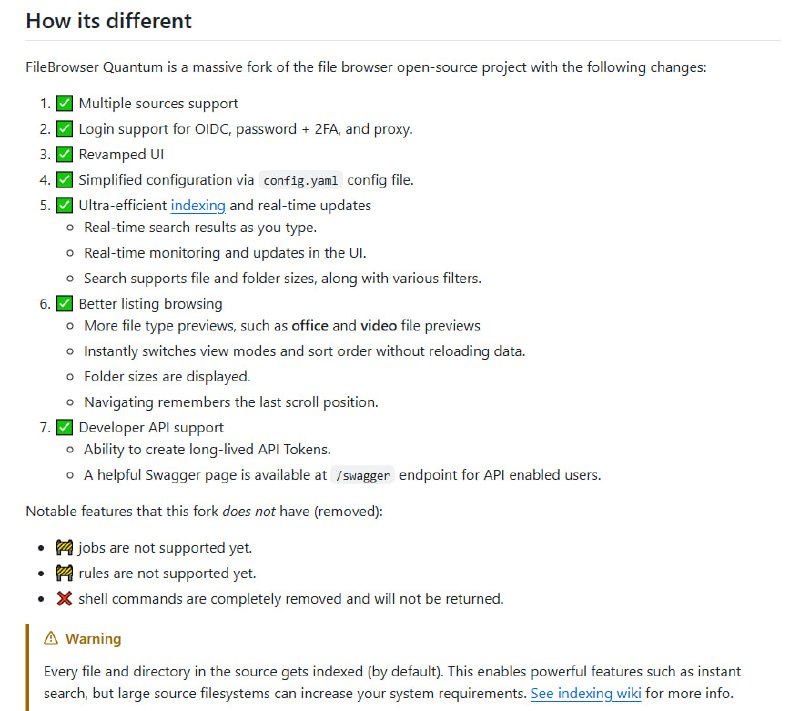Click the bold word video
The height and width of the screenshot is (711, 800).
click(380, 326)
